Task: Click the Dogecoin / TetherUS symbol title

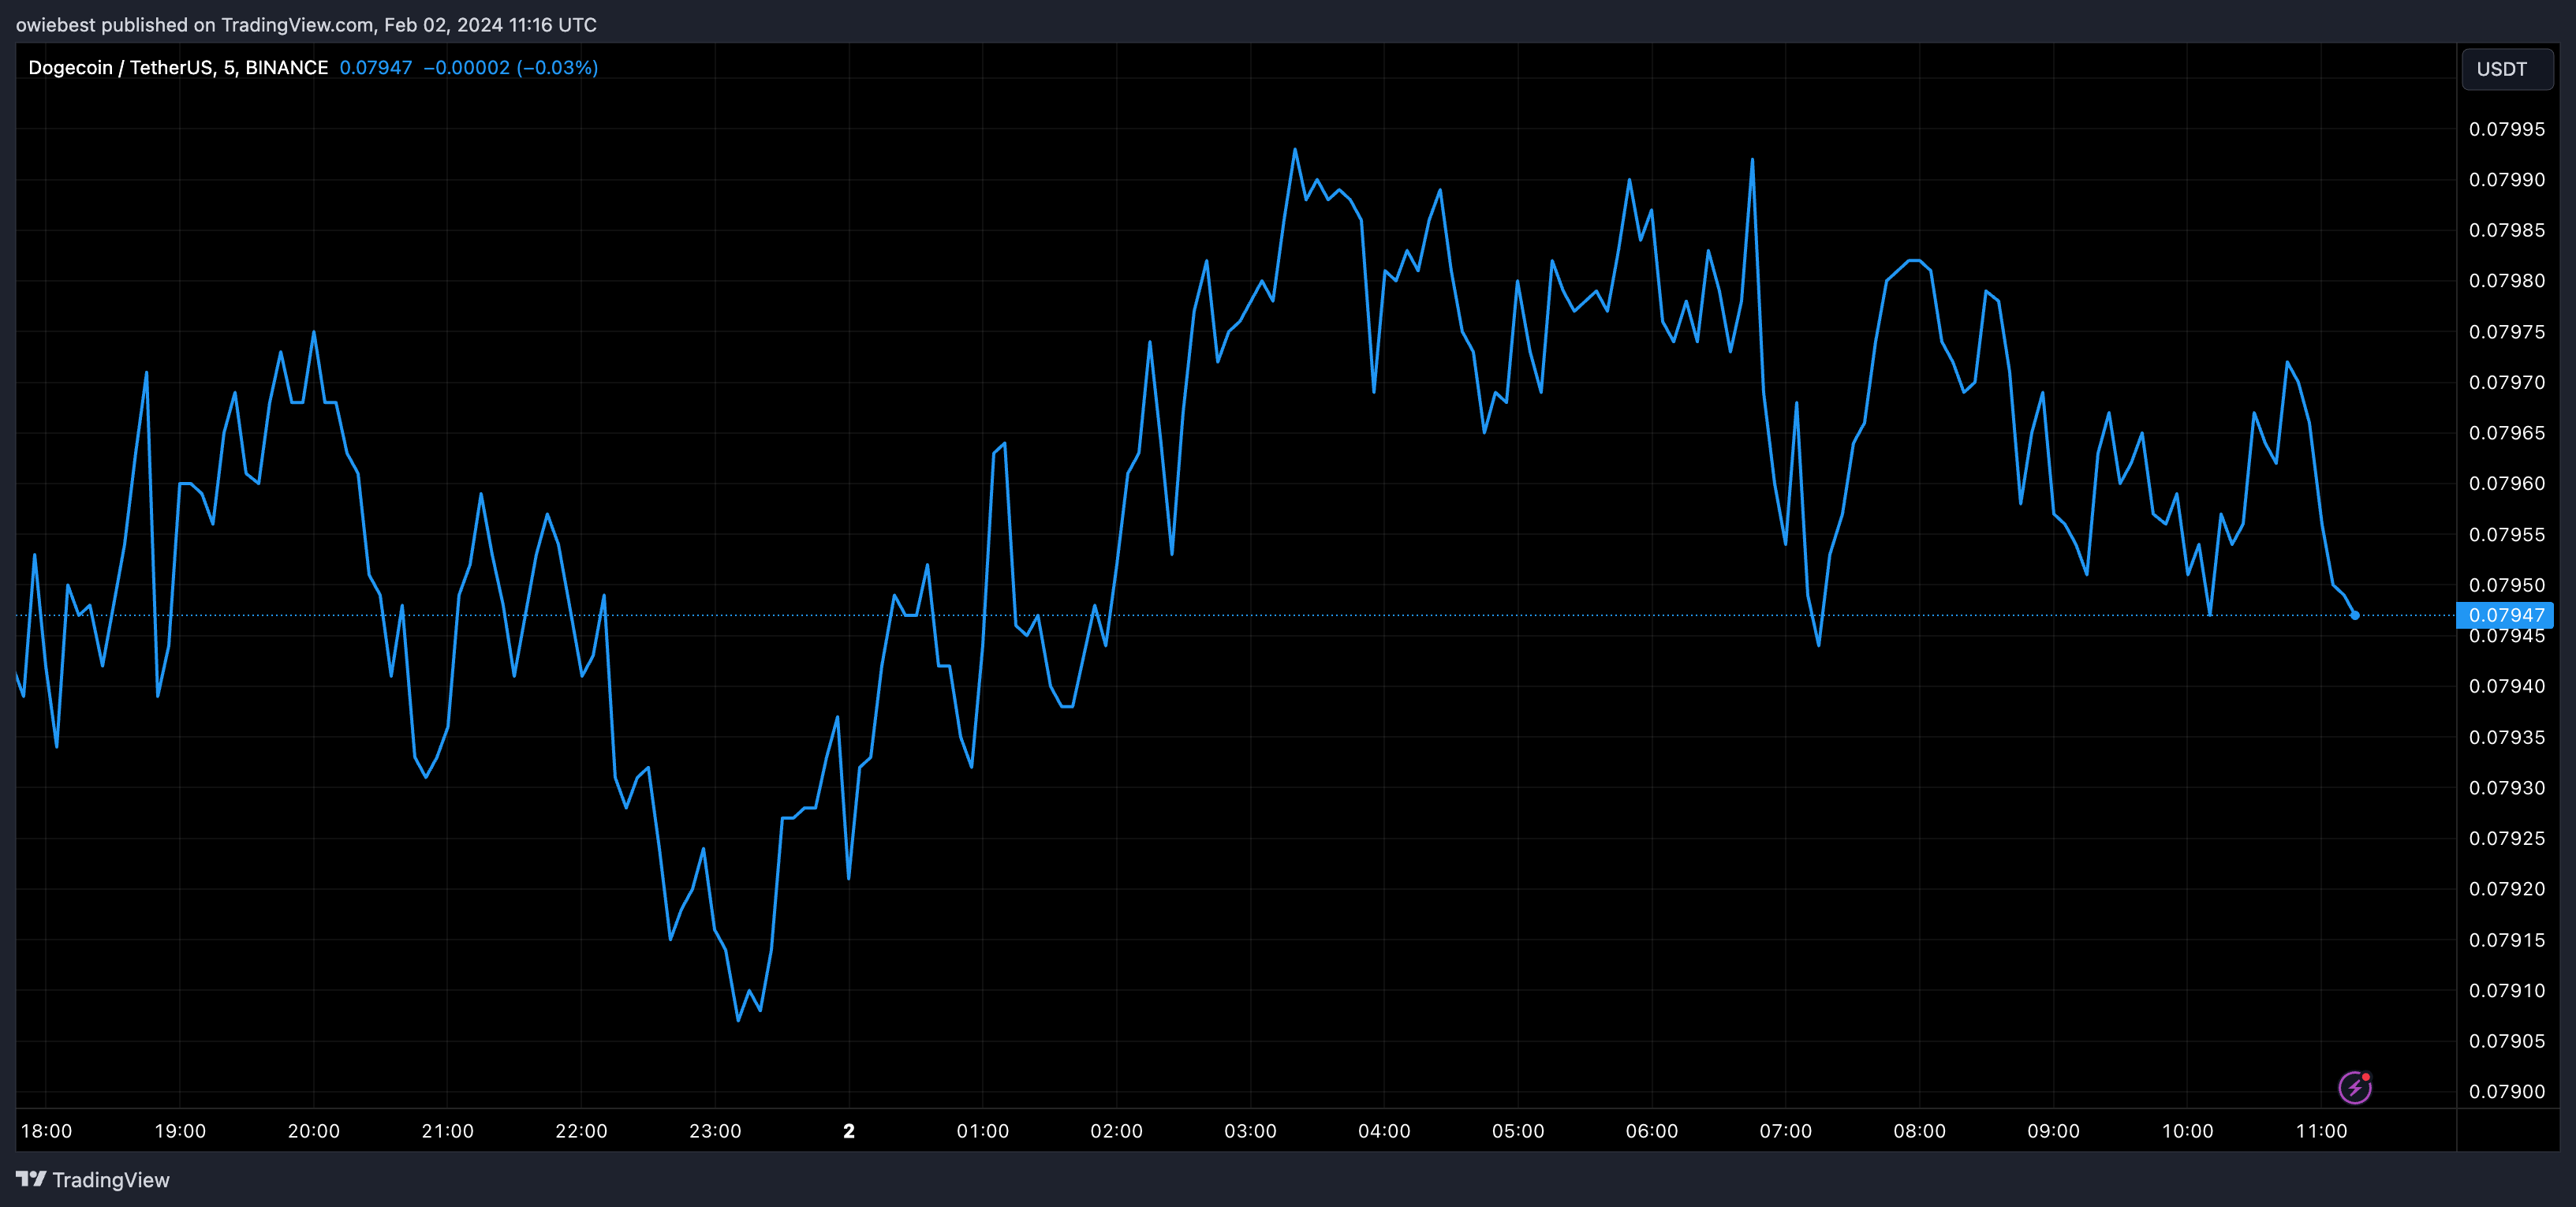Action: [x=178, y=68]
